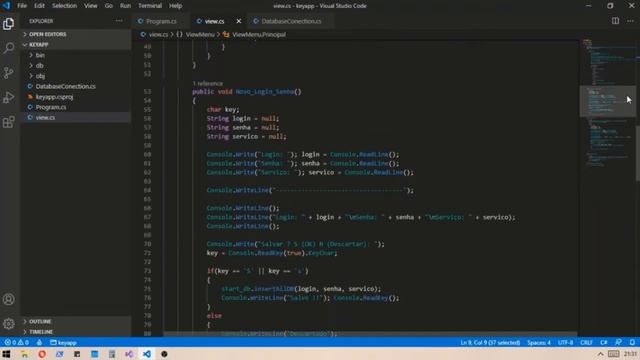
Task: Open notifications bell in status bar
Action: [632, 342]
